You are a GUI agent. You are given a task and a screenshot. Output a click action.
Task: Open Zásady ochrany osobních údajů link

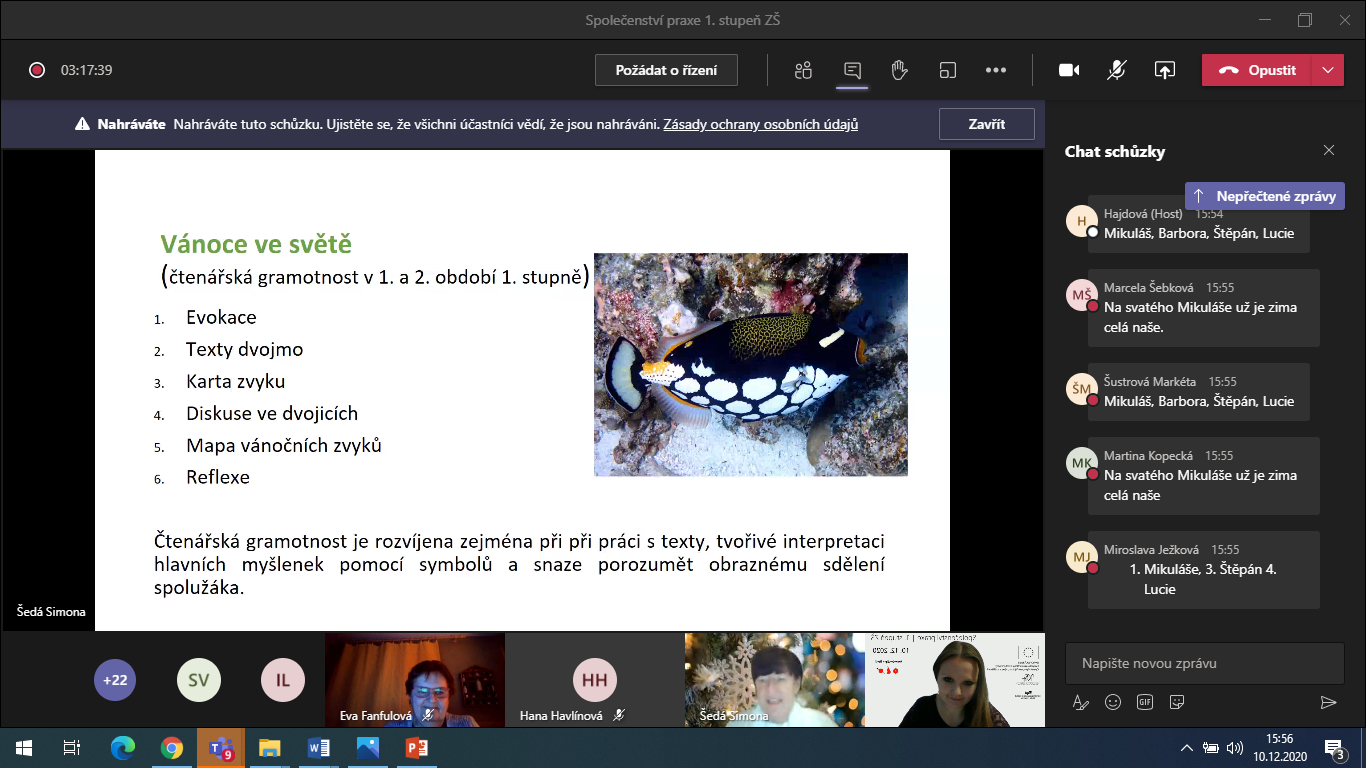pyautogui.click(x=760, y=125)
